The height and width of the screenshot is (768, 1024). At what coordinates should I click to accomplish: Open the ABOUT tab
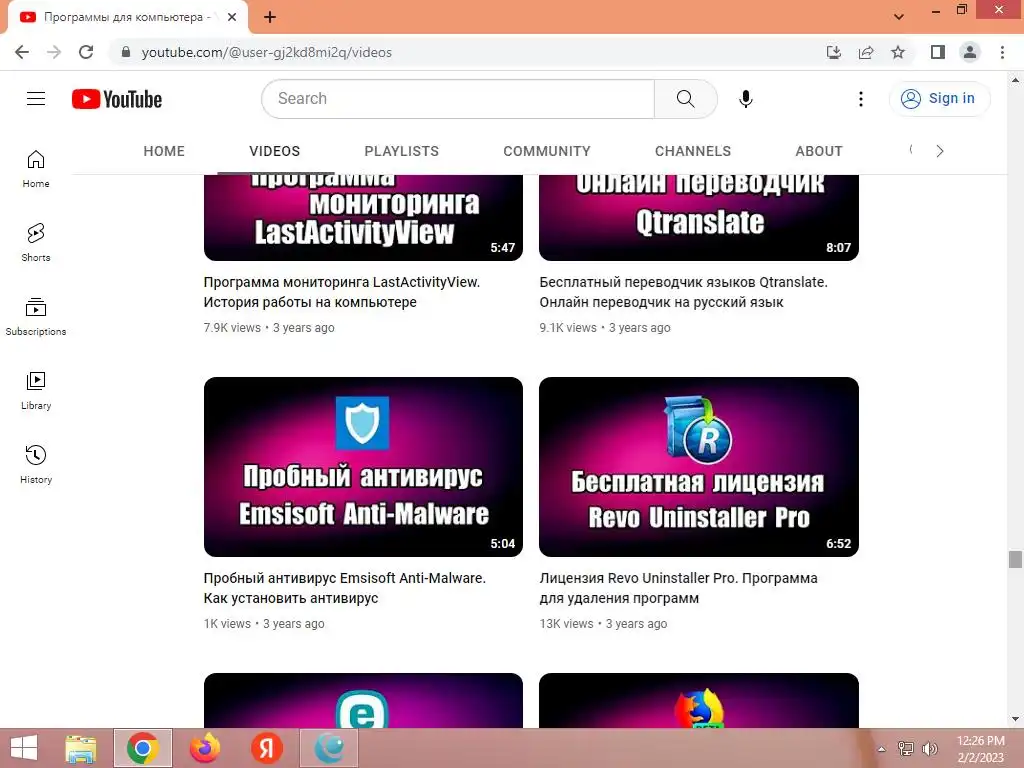click(x=819, y=152)
